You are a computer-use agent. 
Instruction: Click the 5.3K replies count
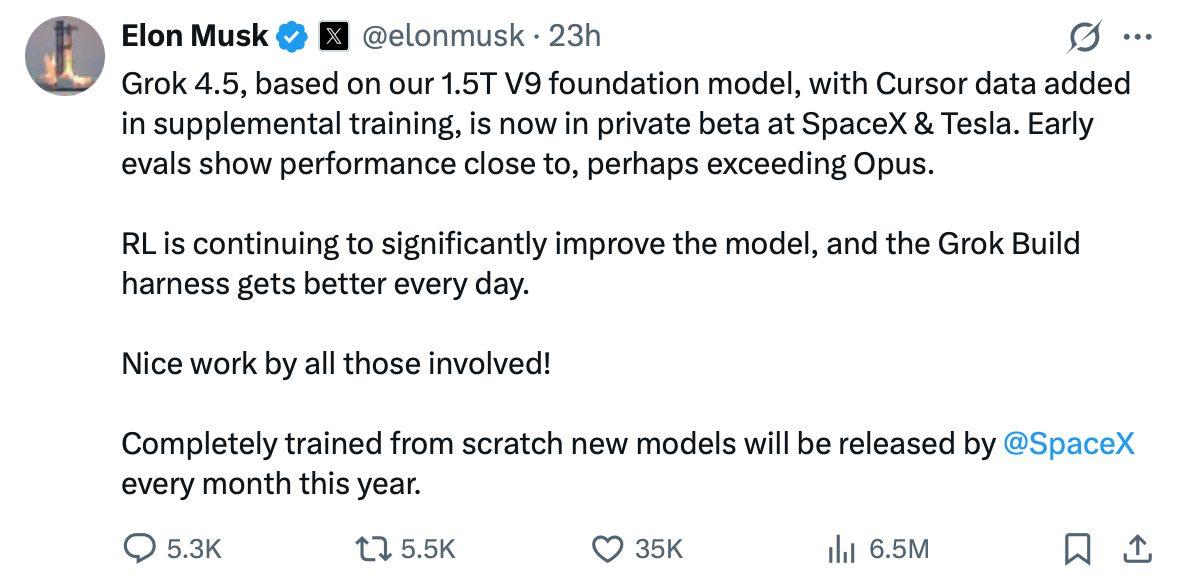[x=194, y=549]
